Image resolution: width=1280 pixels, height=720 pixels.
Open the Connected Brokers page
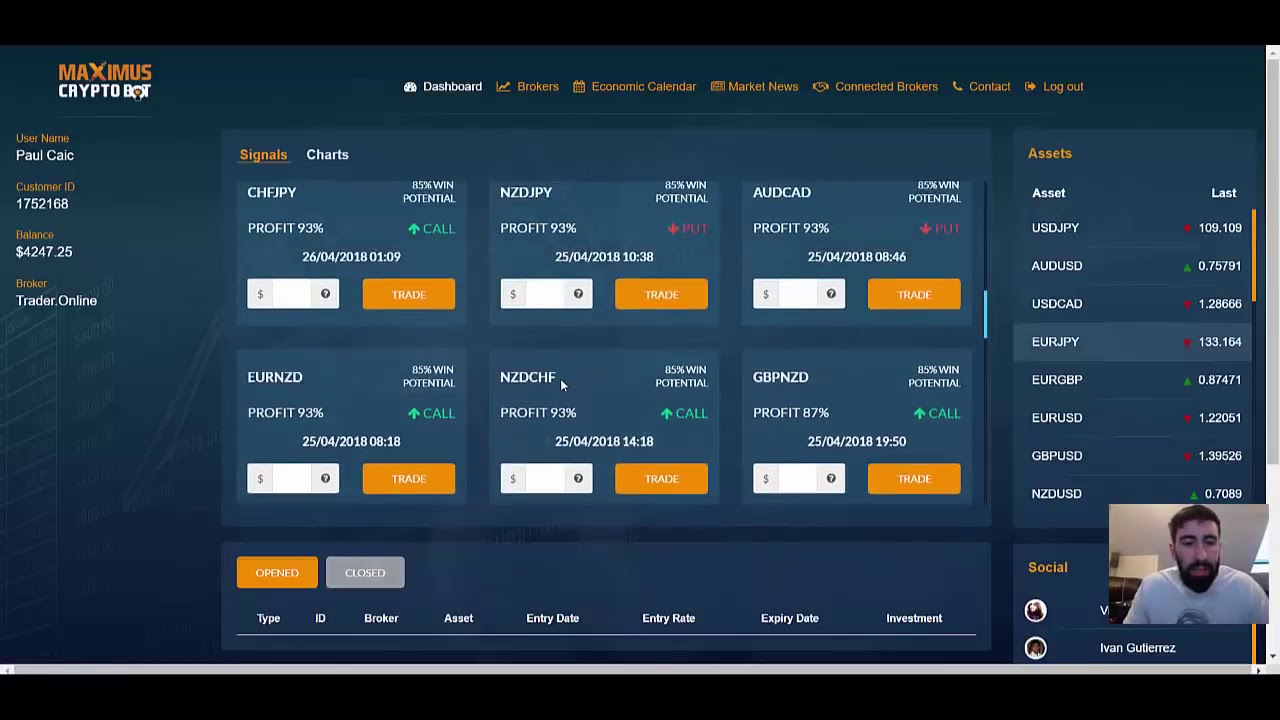tap(876, 87)
